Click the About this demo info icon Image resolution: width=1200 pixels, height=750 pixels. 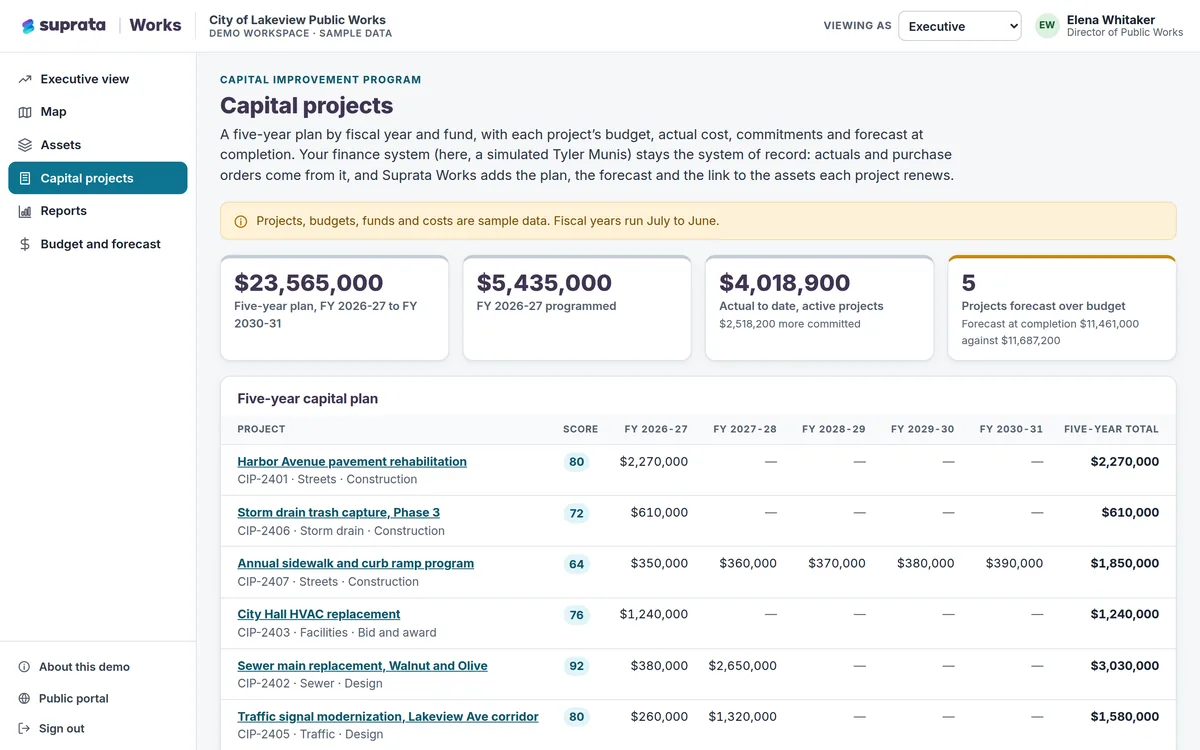(24, 667)
